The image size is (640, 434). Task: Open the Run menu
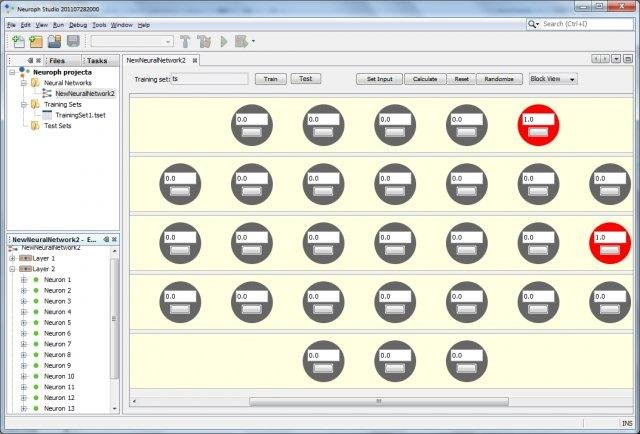click(x=58, y=25)
